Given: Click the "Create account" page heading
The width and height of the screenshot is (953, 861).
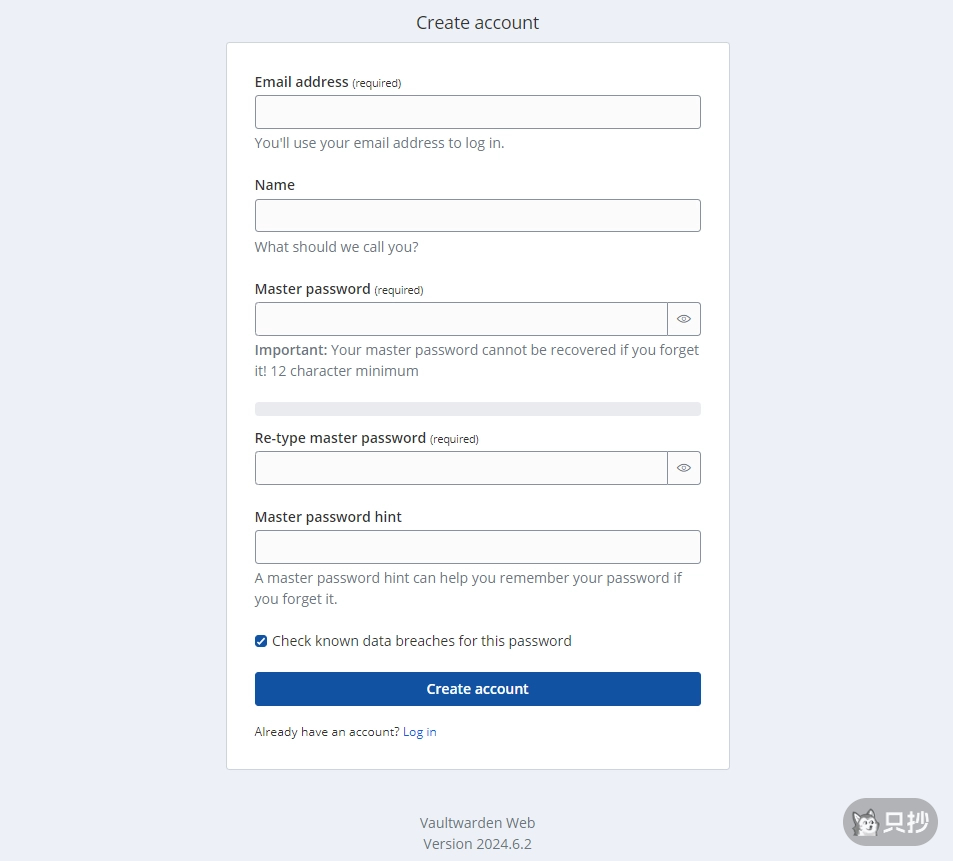Looking at the screenshot, I should coord(477,22).
